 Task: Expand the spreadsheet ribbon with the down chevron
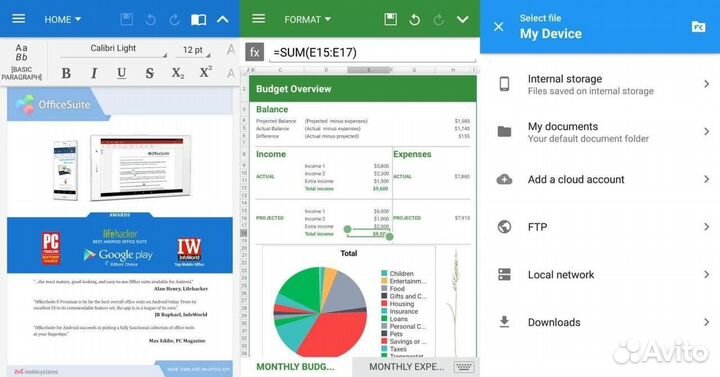[x=463, y=19]
